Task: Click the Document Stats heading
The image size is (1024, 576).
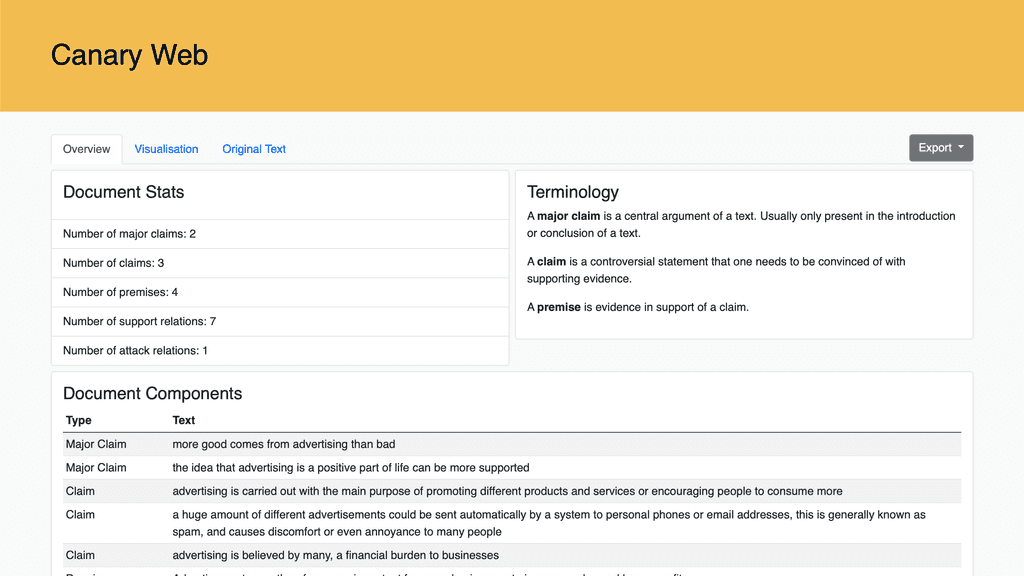Action: (x=123, y=192)
